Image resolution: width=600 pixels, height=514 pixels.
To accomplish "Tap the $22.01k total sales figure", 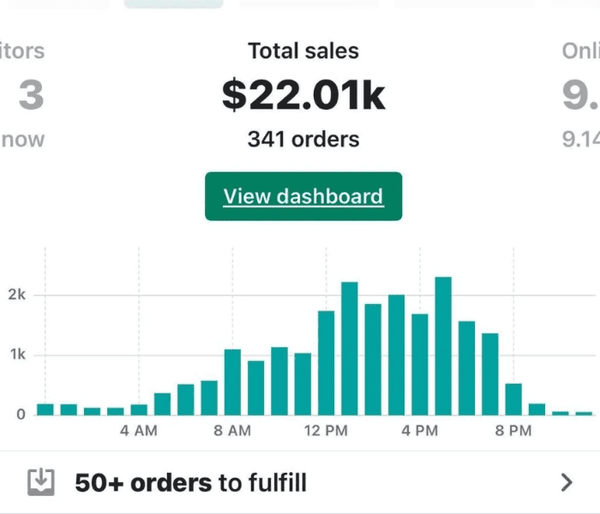I will click(x=303, y=95).
